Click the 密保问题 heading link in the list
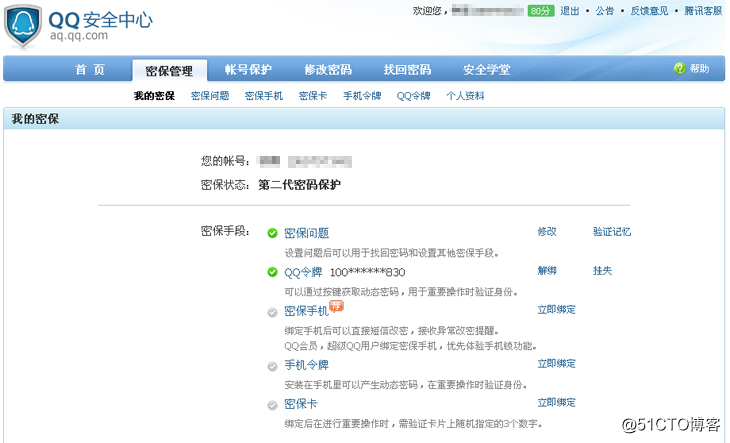Image resolution: width=730 pixels, height=443 pixels. 307,233
